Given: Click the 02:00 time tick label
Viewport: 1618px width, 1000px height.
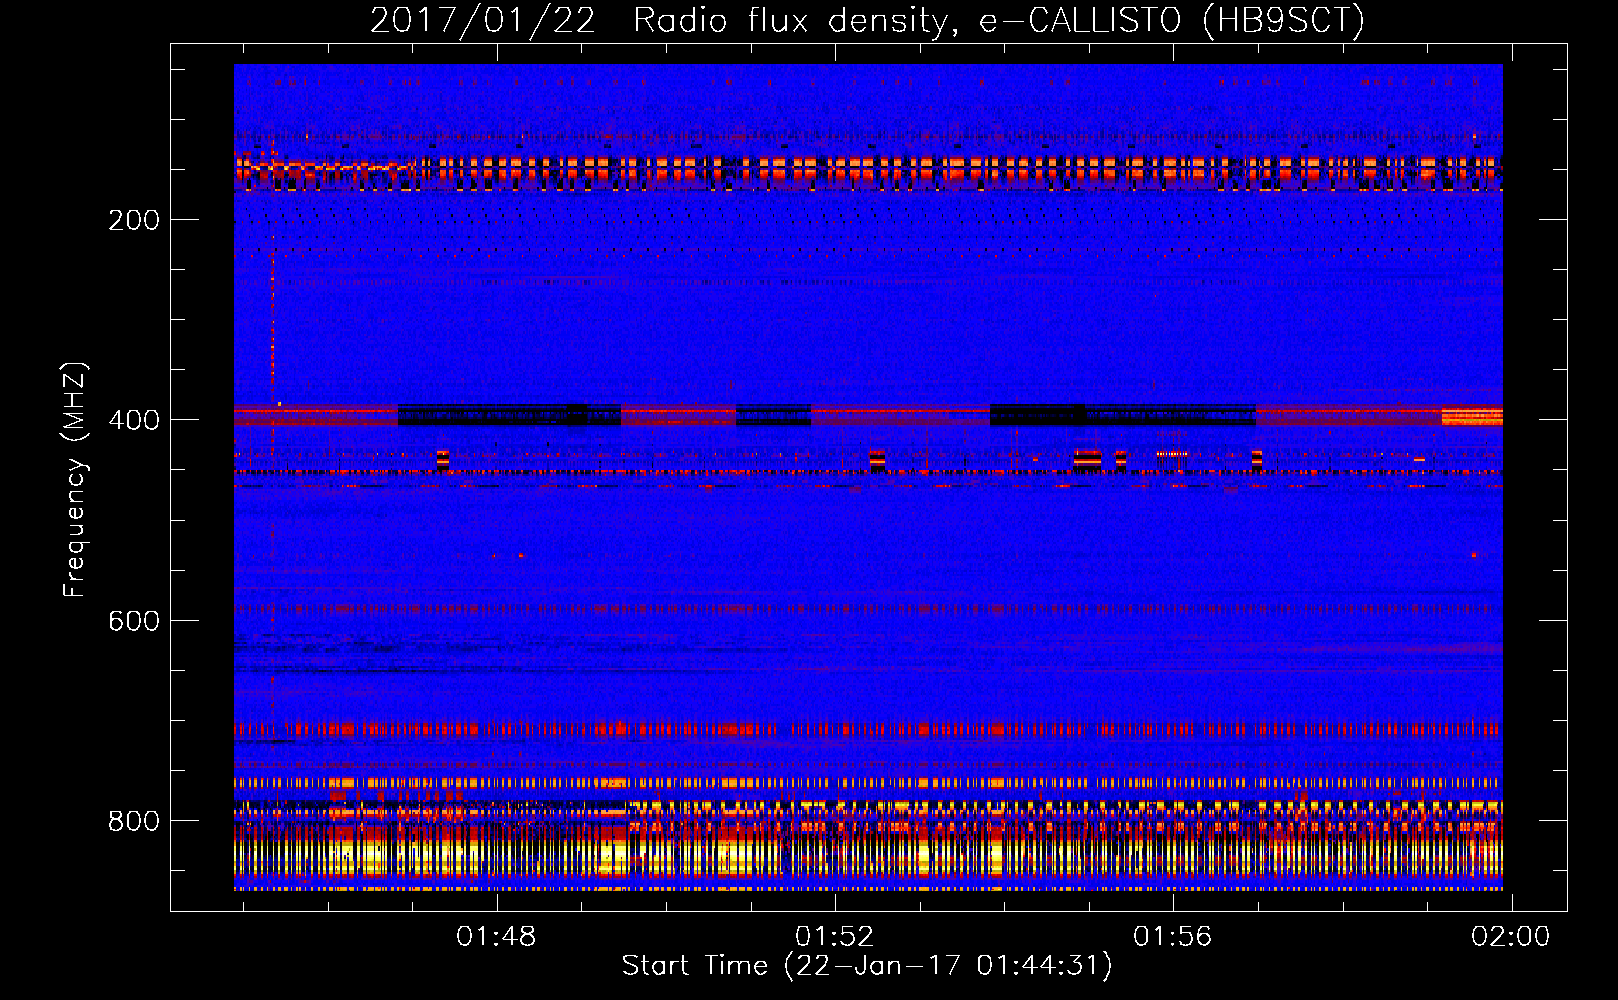Looking at the screenshot, I should coord(1510,937).
